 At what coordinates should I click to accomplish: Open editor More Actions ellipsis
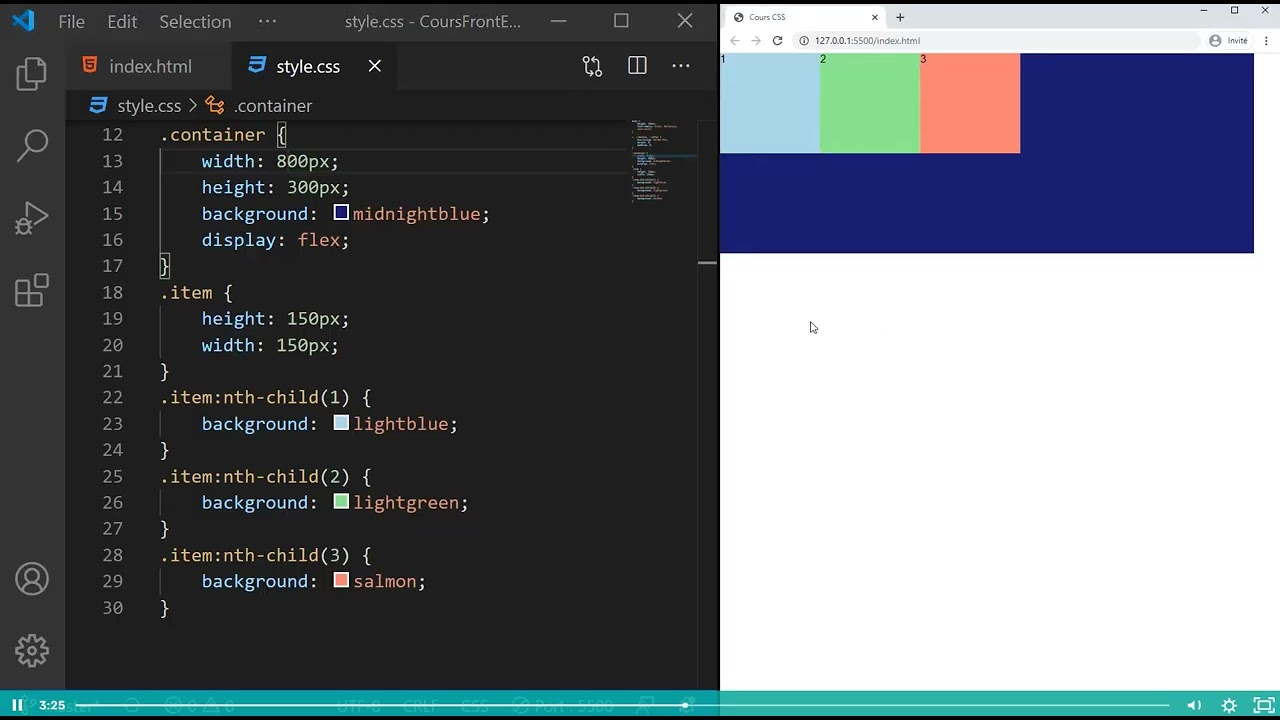(681, 66)
